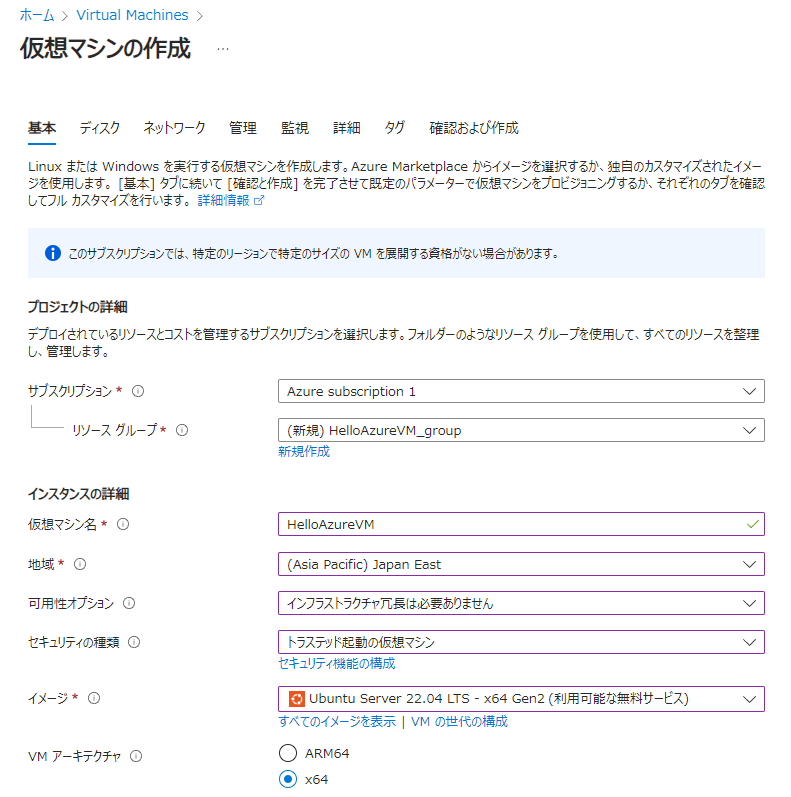Switch to the ディスク tab
Image resolution: width=791 pixels, height=797 pixels.
(100, 128)
